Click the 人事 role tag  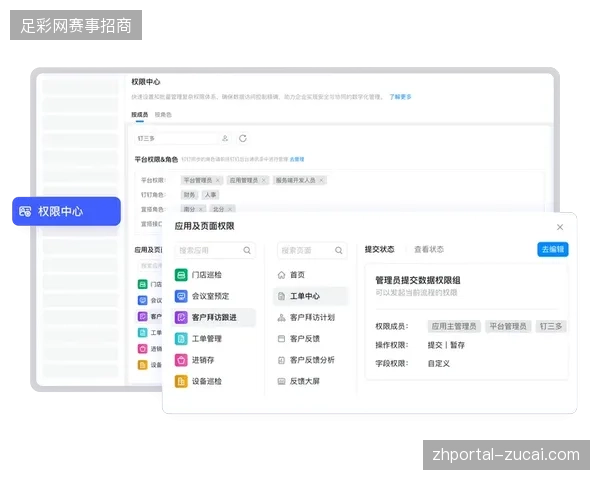click(x=210, y=195)
